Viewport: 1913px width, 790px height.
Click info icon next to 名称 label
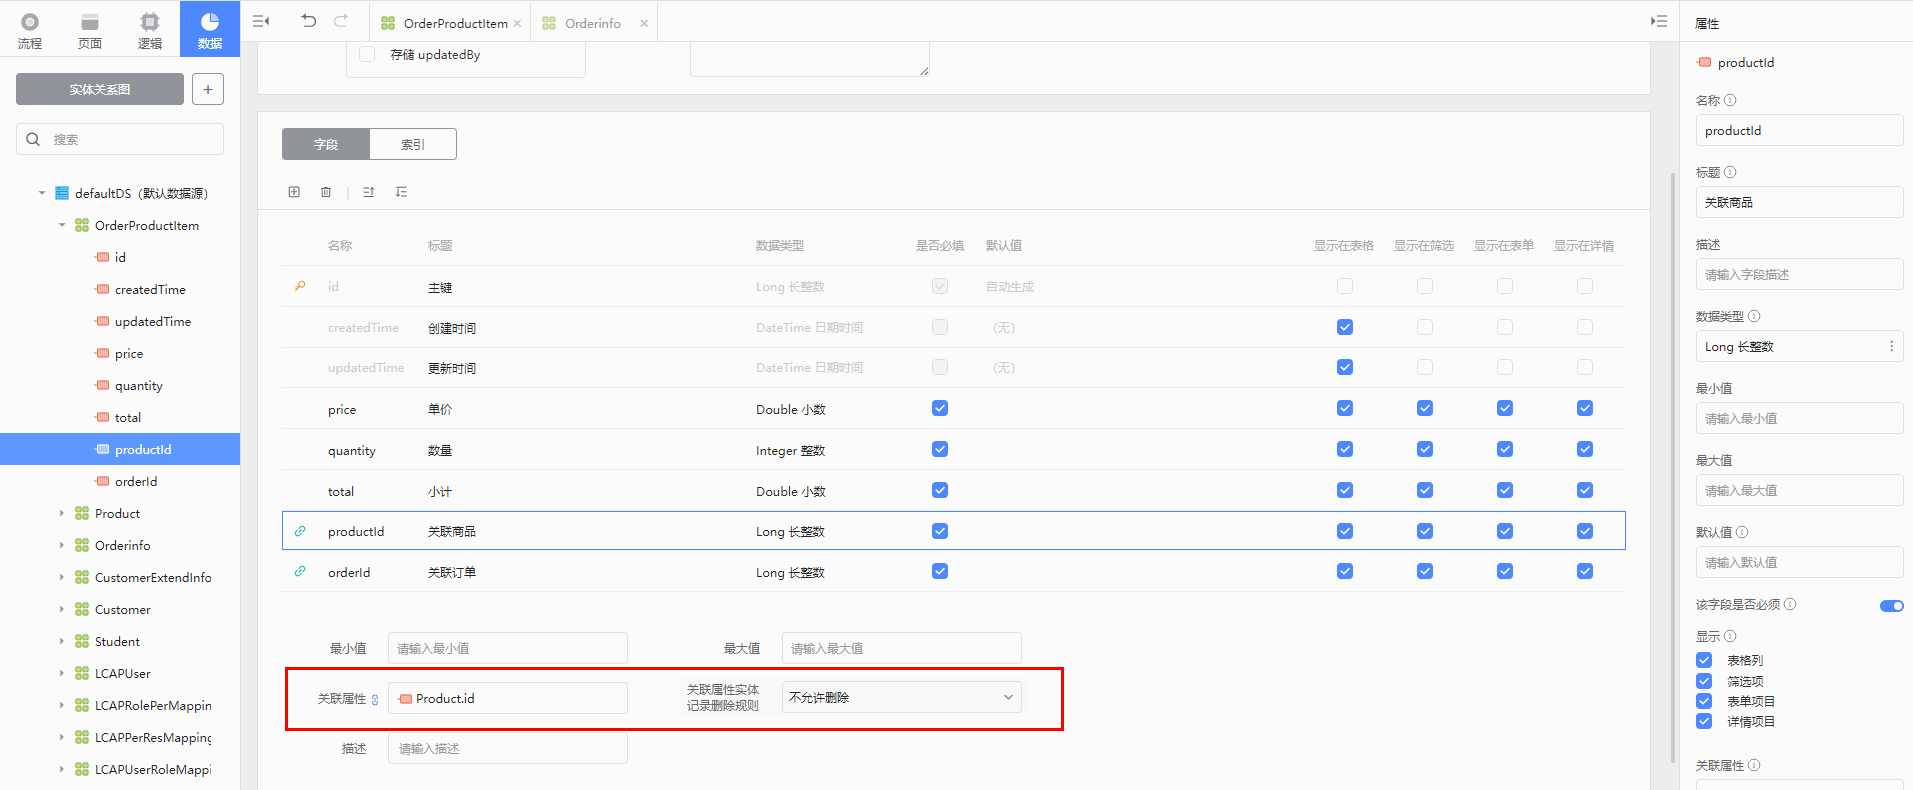tap(1730, 100)
